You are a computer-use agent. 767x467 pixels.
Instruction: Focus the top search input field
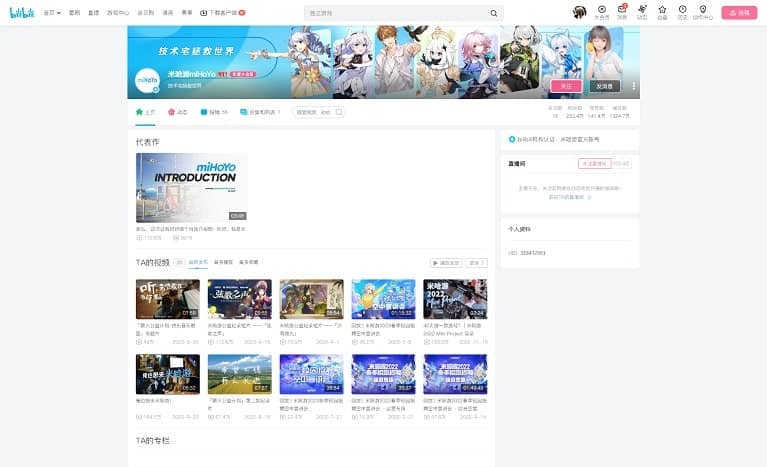coord(397,13)
